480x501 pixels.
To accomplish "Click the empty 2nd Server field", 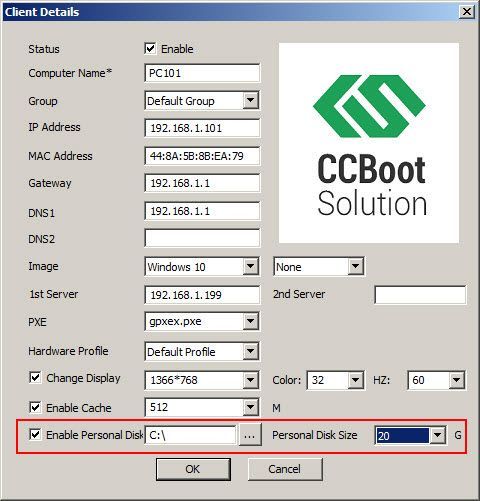I will pyautogui.click(x=420, y=295).
